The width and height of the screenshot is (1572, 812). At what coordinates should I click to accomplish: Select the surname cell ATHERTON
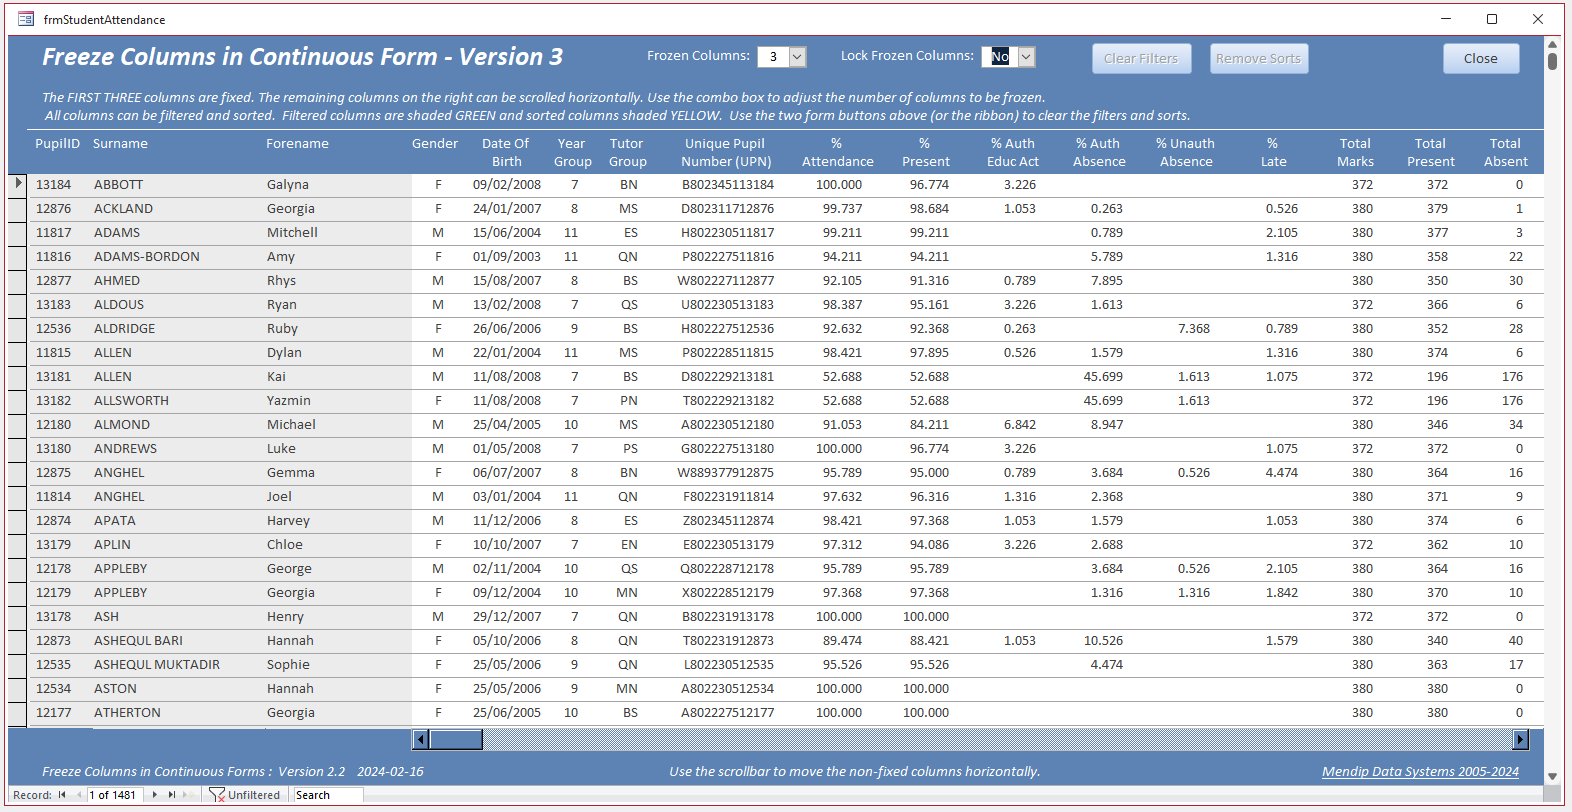(x=127, y=712)
